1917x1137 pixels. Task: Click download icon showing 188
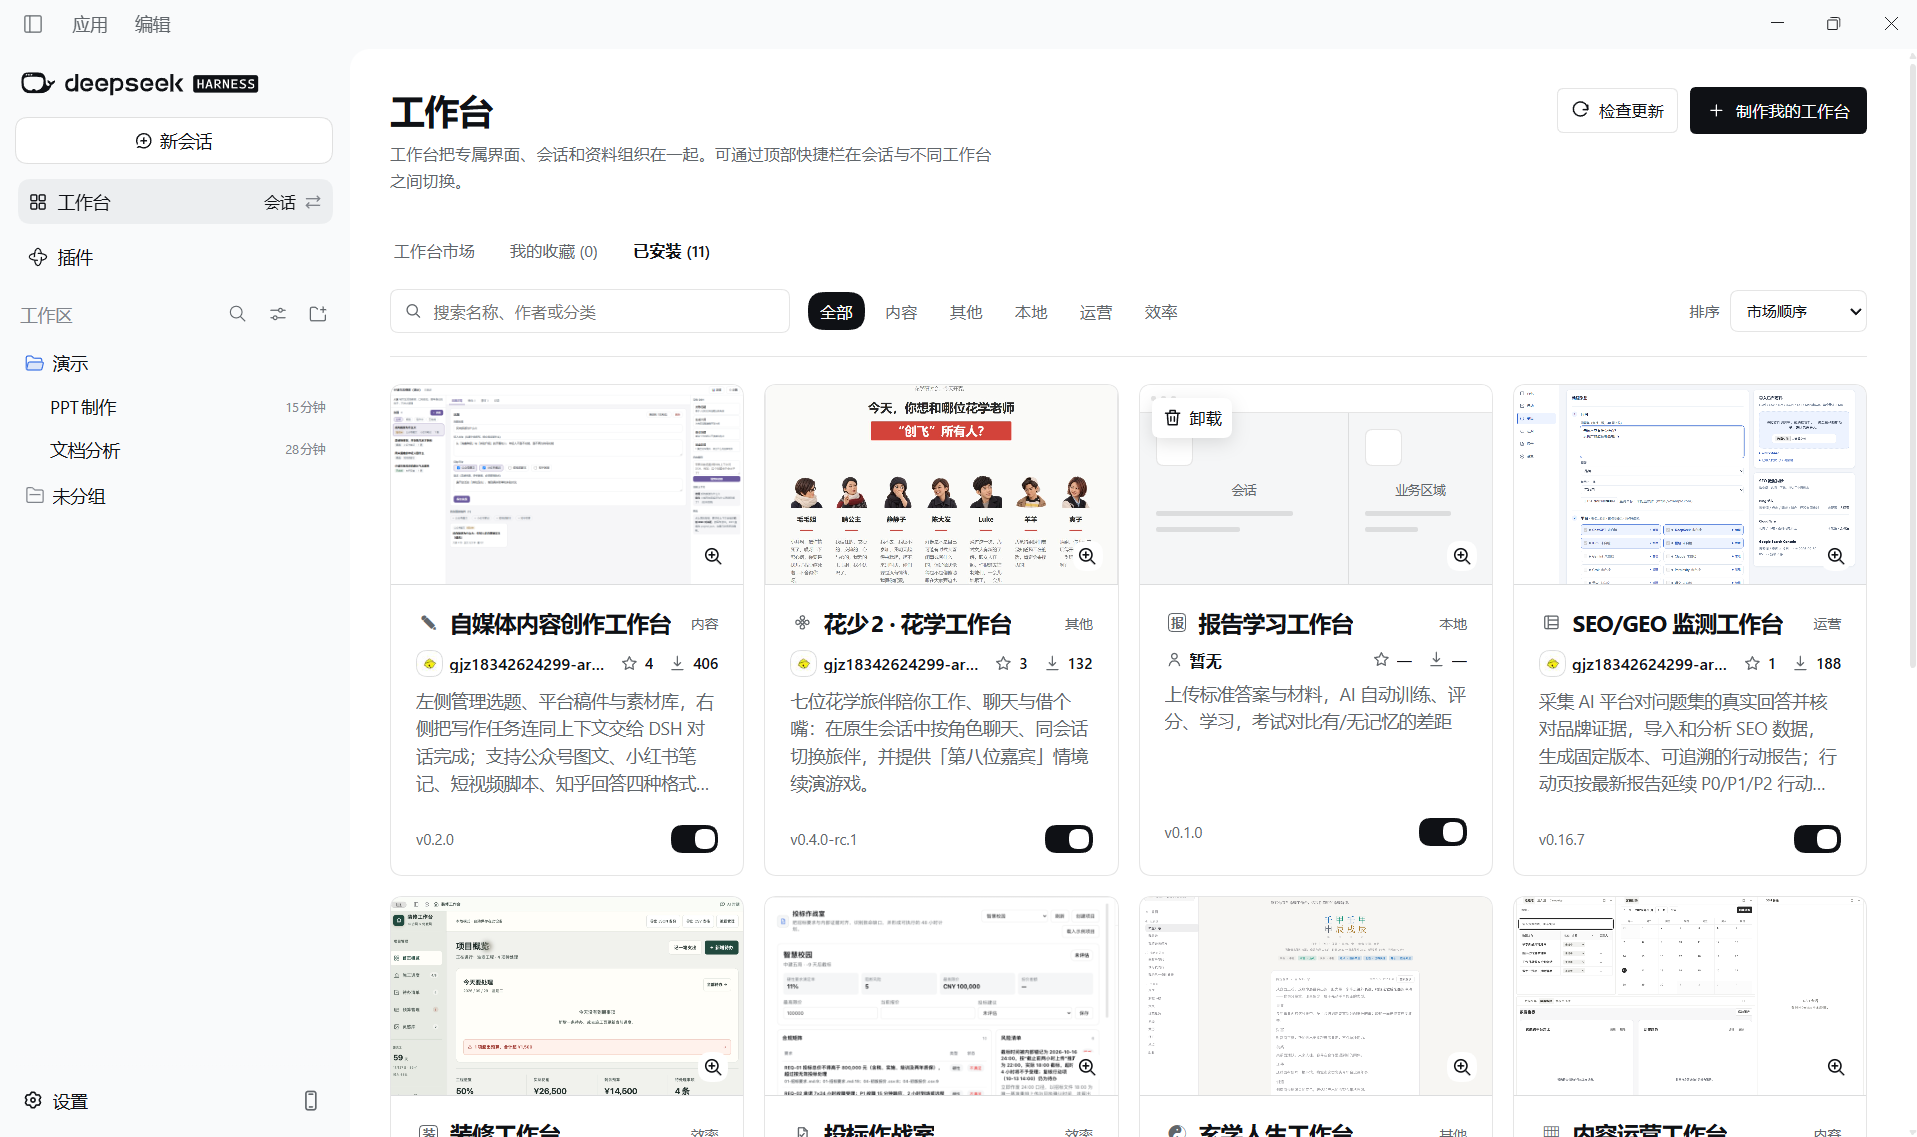1800,664
